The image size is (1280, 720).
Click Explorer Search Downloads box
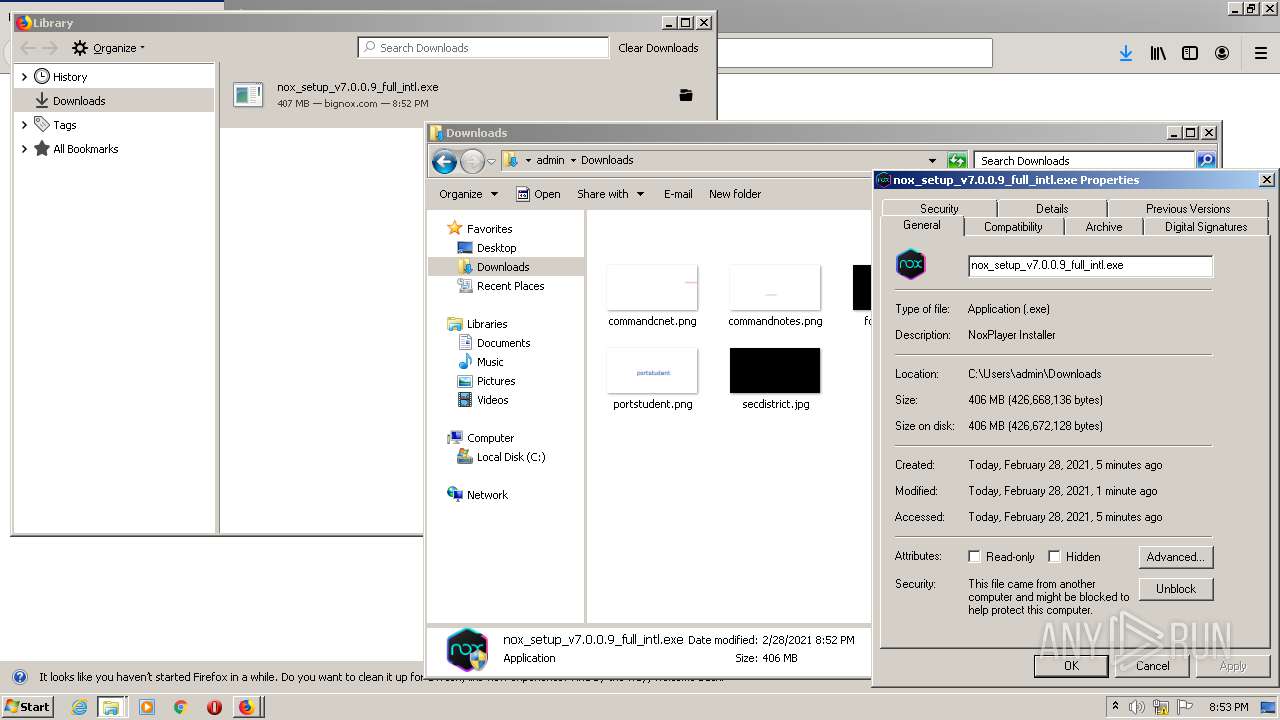pyautogui.click(x=1085, y=160)
